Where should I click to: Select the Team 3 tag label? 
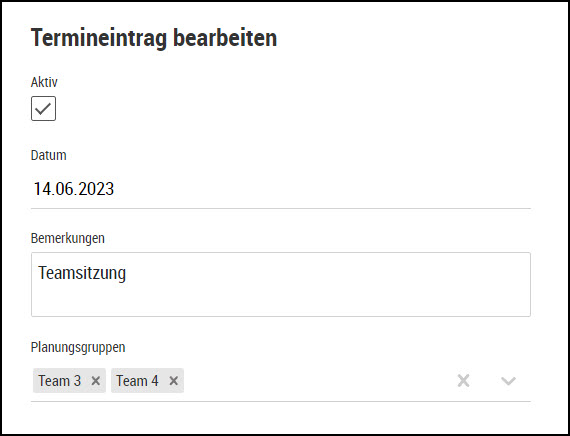[x=60, y=381]
